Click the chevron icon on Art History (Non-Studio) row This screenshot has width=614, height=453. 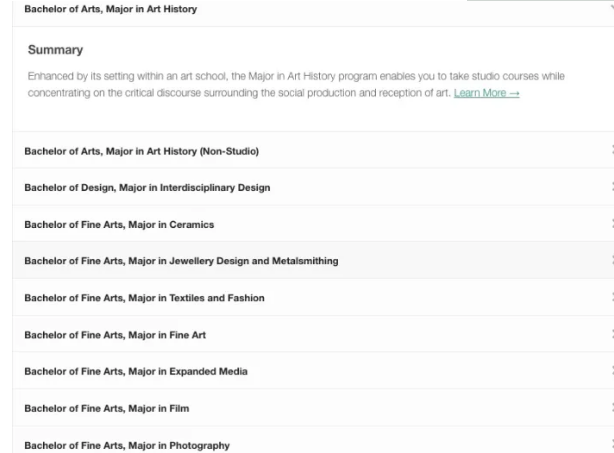tap(610, 151)
